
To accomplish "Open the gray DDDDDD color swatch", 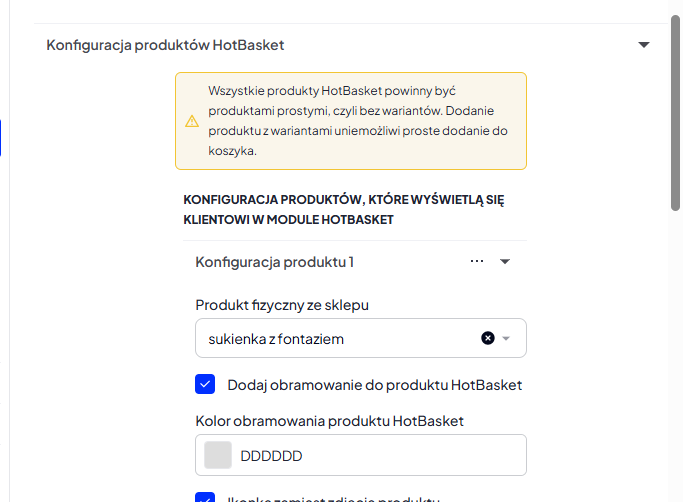I will 218,455.
